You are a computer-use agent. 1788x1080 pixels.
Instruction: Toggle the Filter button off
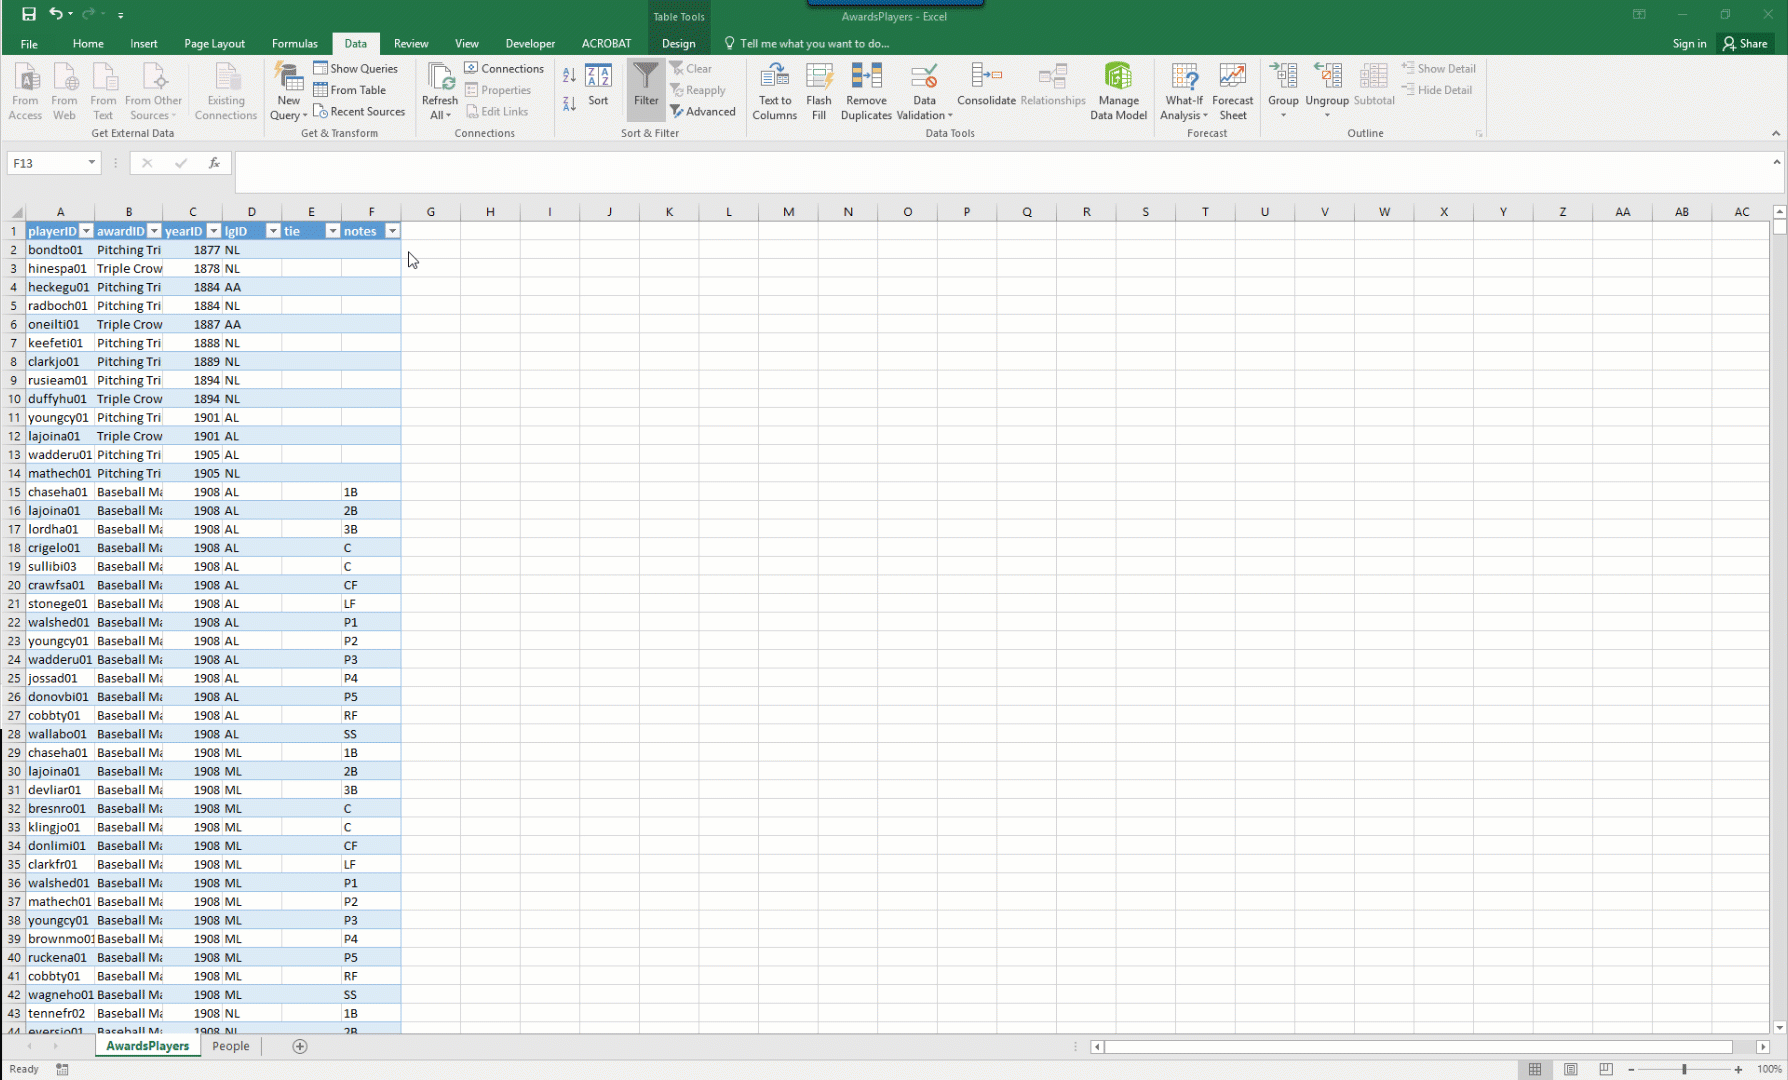pyautogui.click(x=646, y=85)
